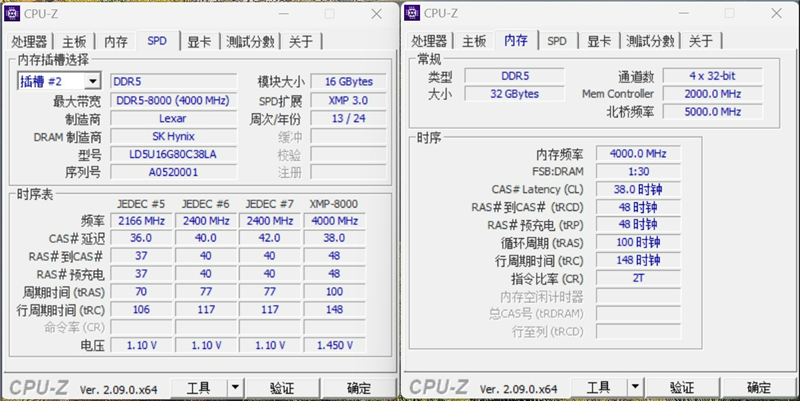Open the 插槽 #2 slot dropdown
The height and width of the screenshot is (401, 800).
[92, 81]
